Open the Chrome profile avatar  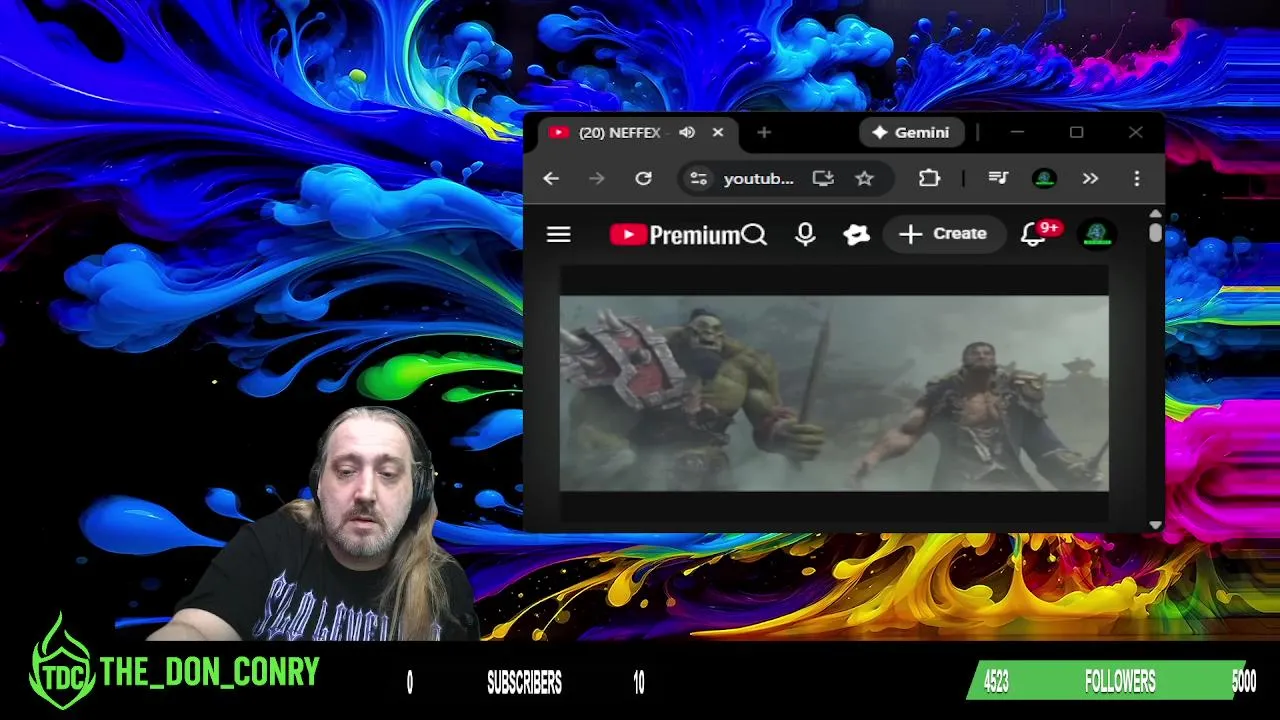(x=1044, y=178)
